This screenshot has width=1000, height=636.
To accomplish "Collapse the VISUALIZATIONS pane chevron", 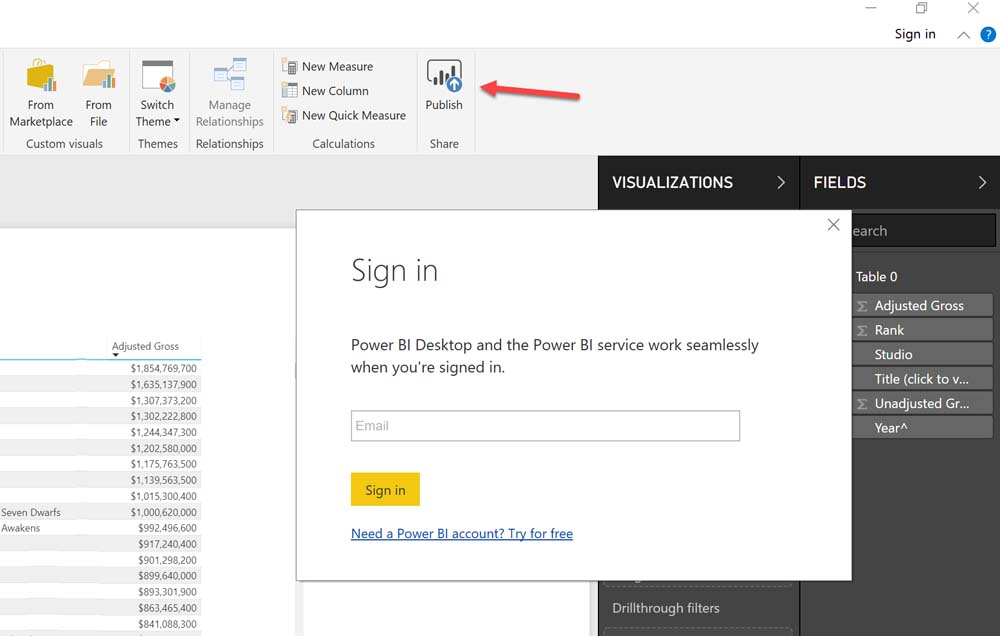I will click(781, 182).
